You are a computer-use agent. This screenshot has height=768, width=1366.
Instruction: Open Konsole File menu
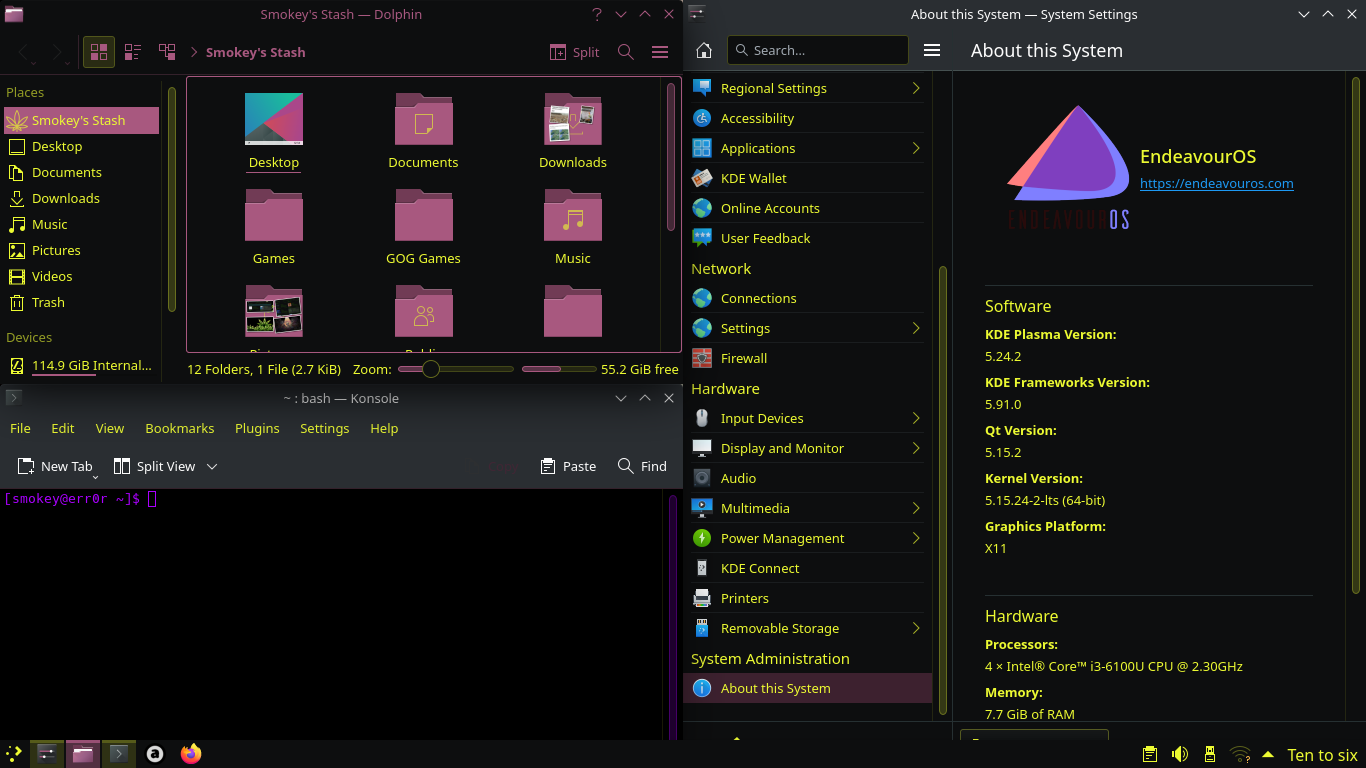click(x=20, y=428)
